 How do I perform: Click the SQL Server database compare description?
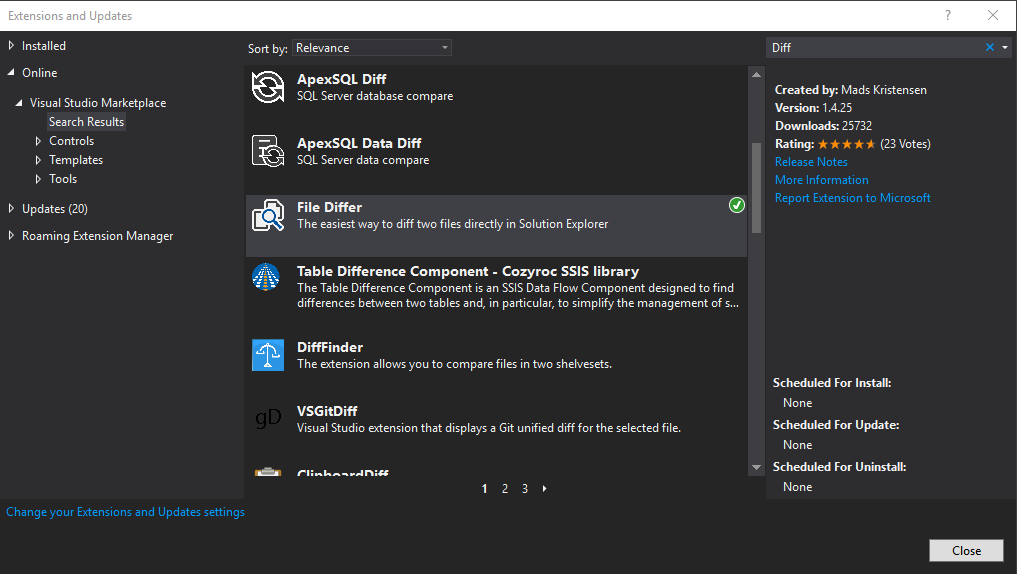(375, 96)
